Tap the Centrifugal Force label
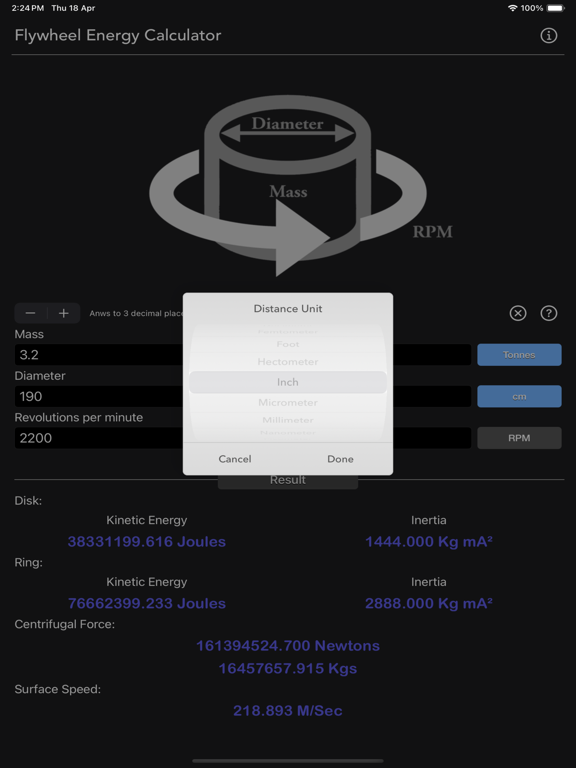 coord(65,624)
